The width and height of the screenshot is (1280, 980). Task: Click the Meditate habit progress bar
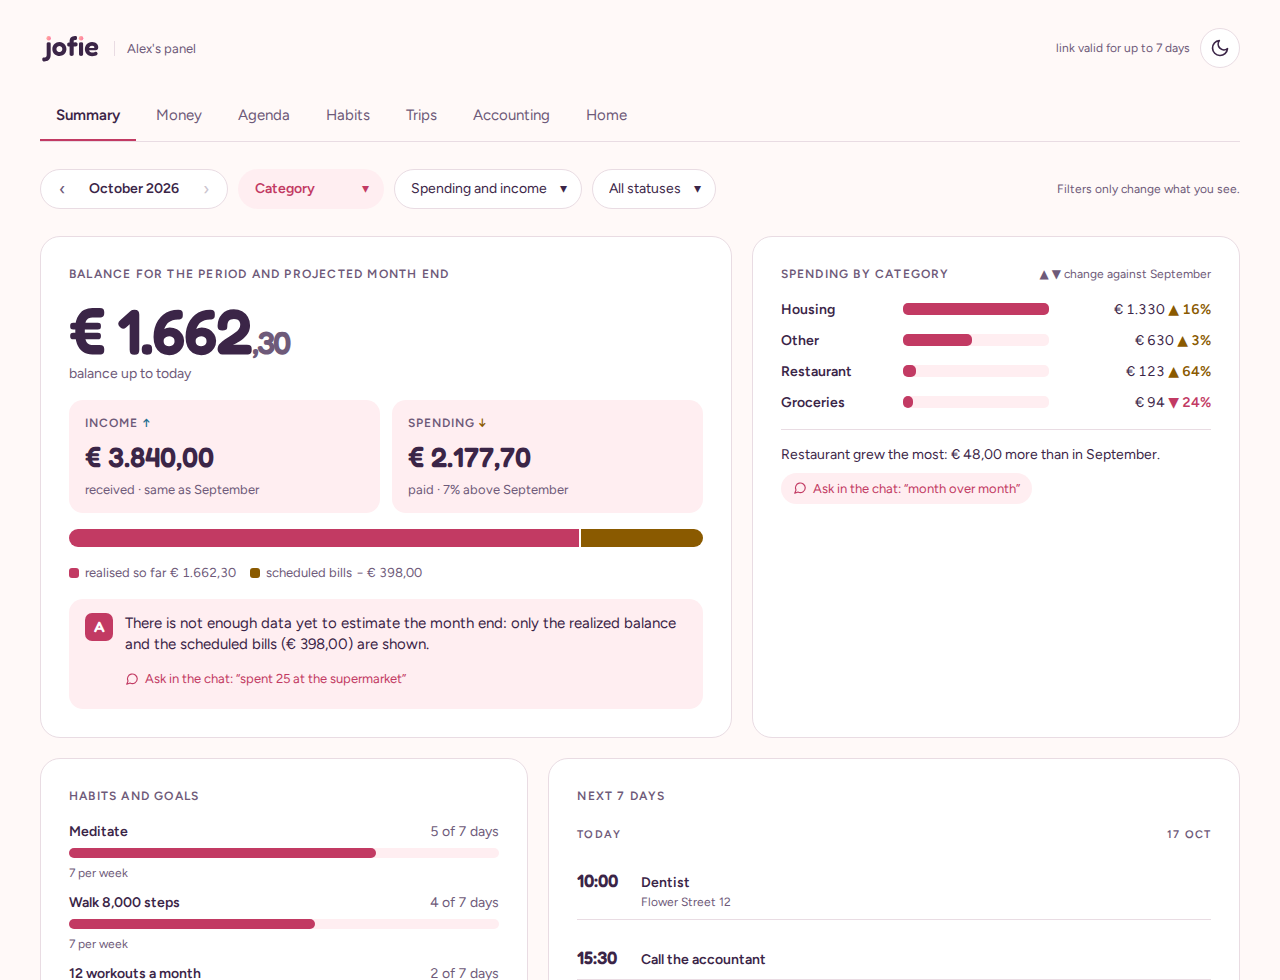pyautogui.click(x=284, y=853)
